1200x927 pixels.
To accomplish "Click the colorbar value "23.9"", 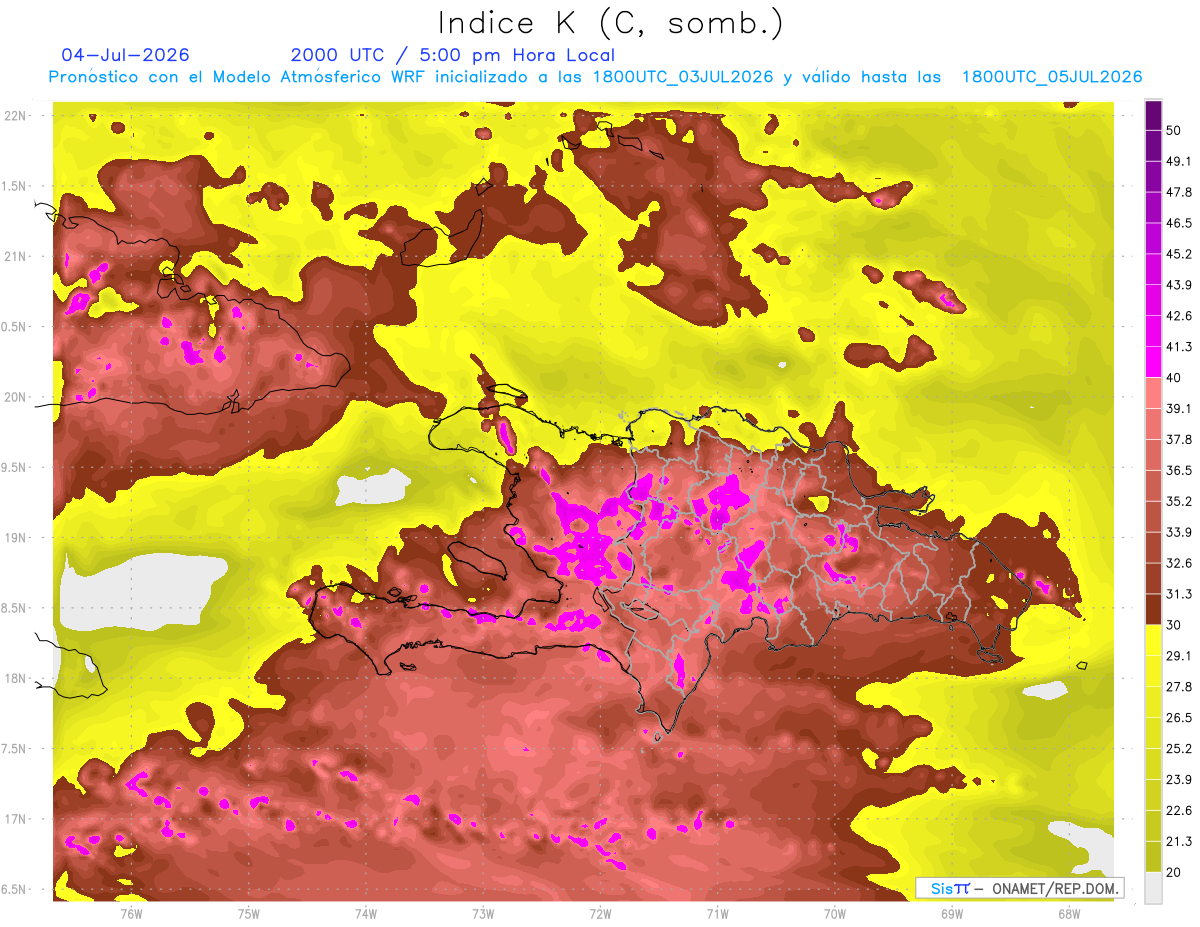I will (1179, 780).
